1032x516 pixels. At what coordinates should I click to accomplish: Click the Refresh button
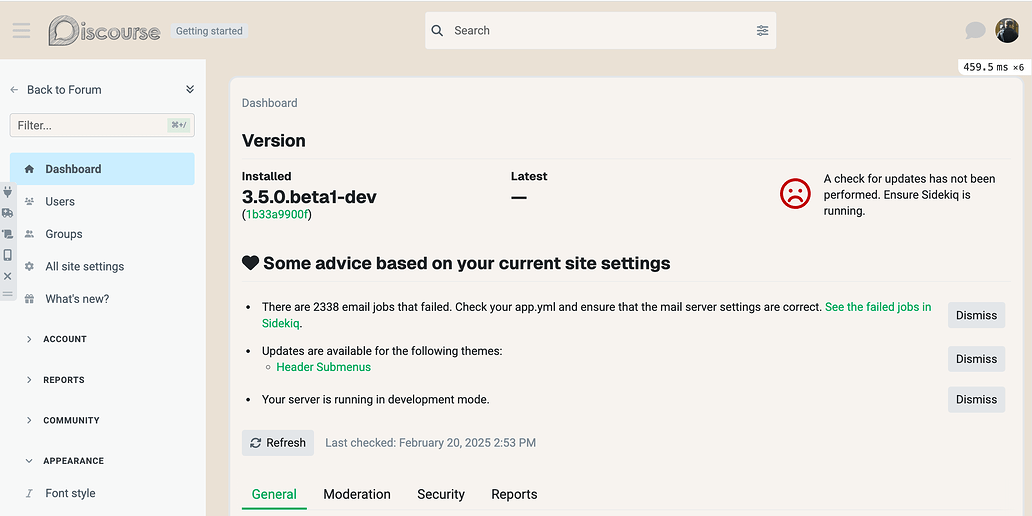(x=278, y=443)
